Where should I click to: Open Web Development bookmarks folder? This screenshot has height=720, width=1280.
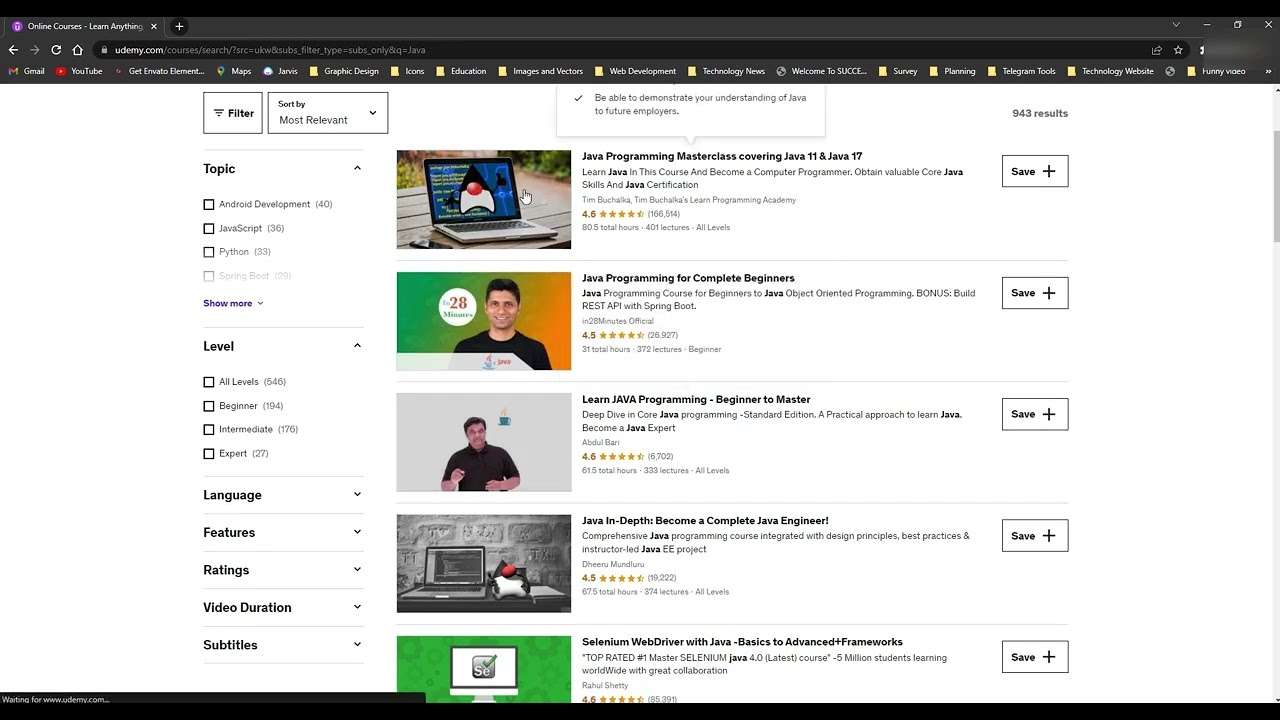635,71
